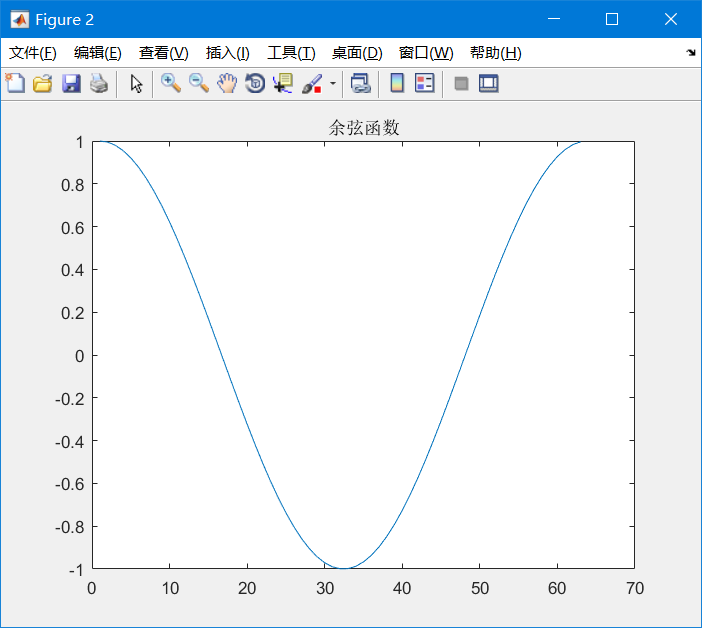Click the Figure 2 window title text
The height and width of the screenshot is (628, 702).
(64, 20)
